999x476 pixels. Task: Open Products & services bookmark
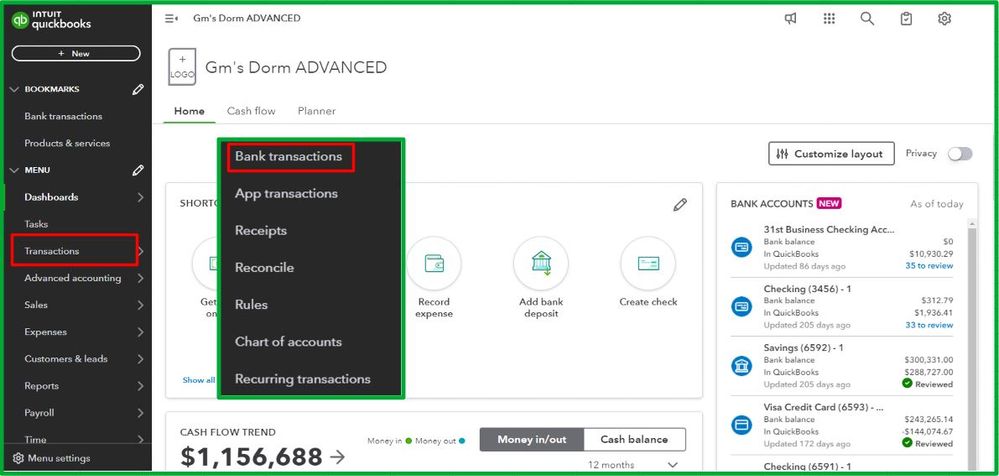[67, 143]
